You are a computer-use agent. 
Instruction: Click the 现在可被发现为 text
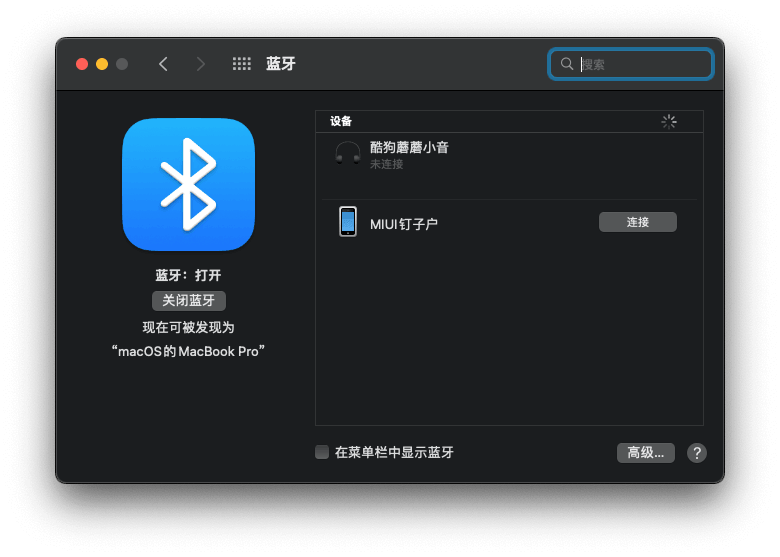click(188, 327)
